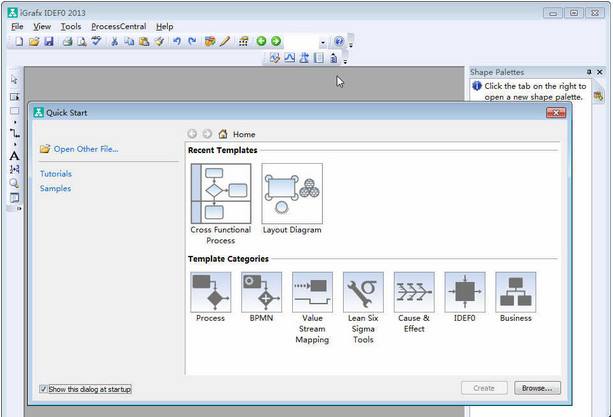Open the Cause & Effect category

tap(414, 302)
